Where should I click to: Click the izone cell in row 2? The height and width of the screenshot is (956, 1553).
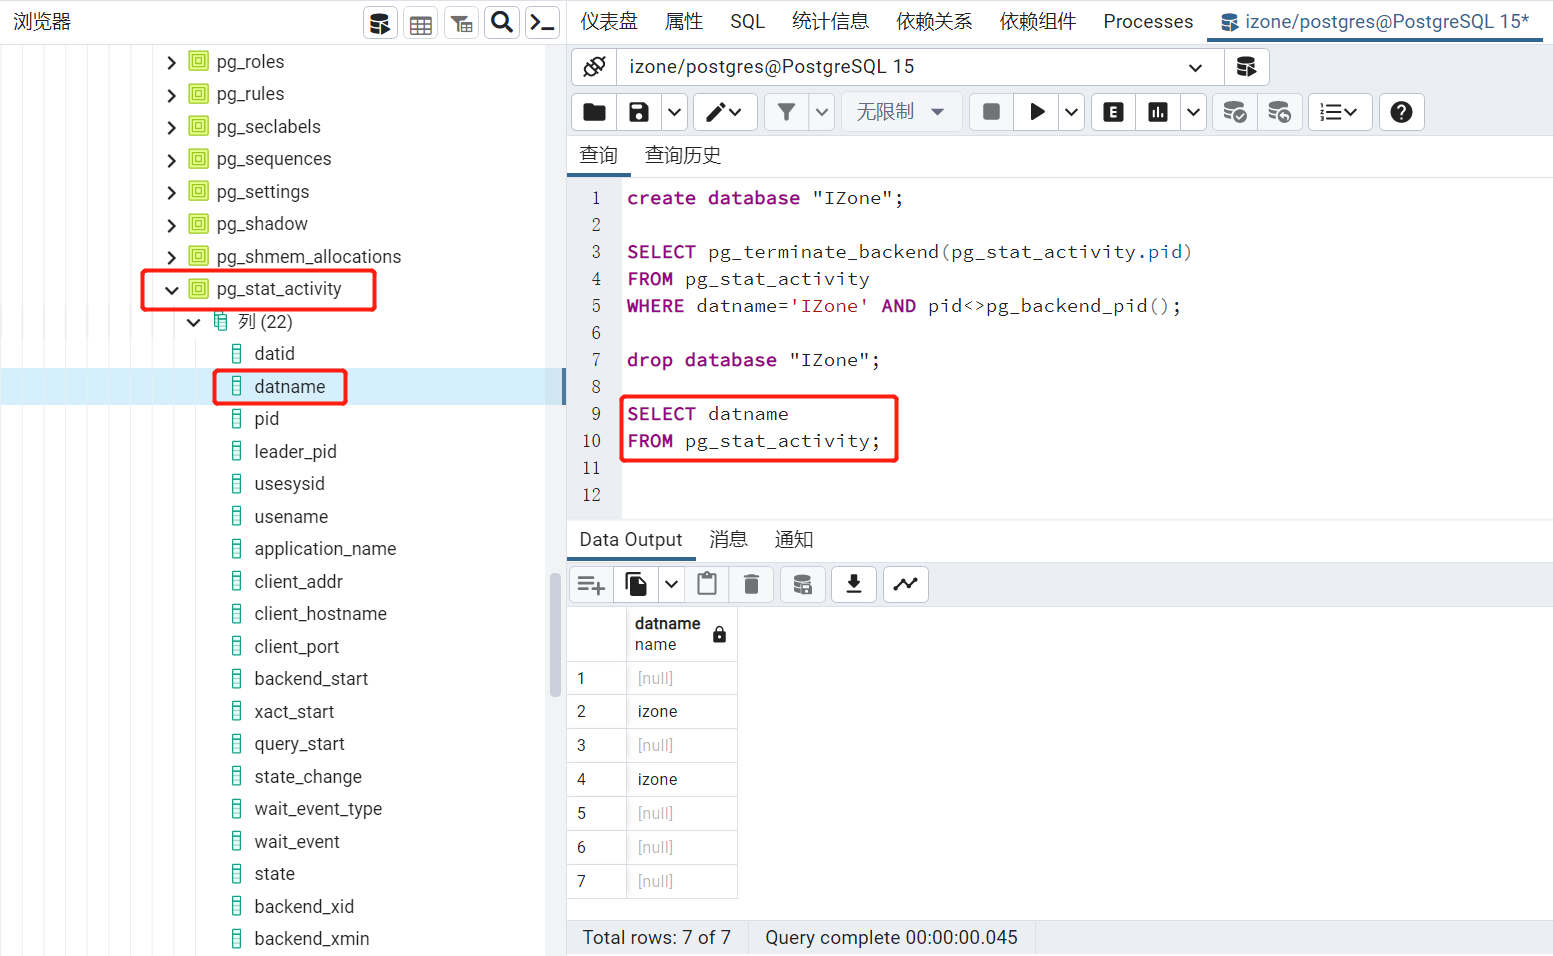[x=681, y=712]
